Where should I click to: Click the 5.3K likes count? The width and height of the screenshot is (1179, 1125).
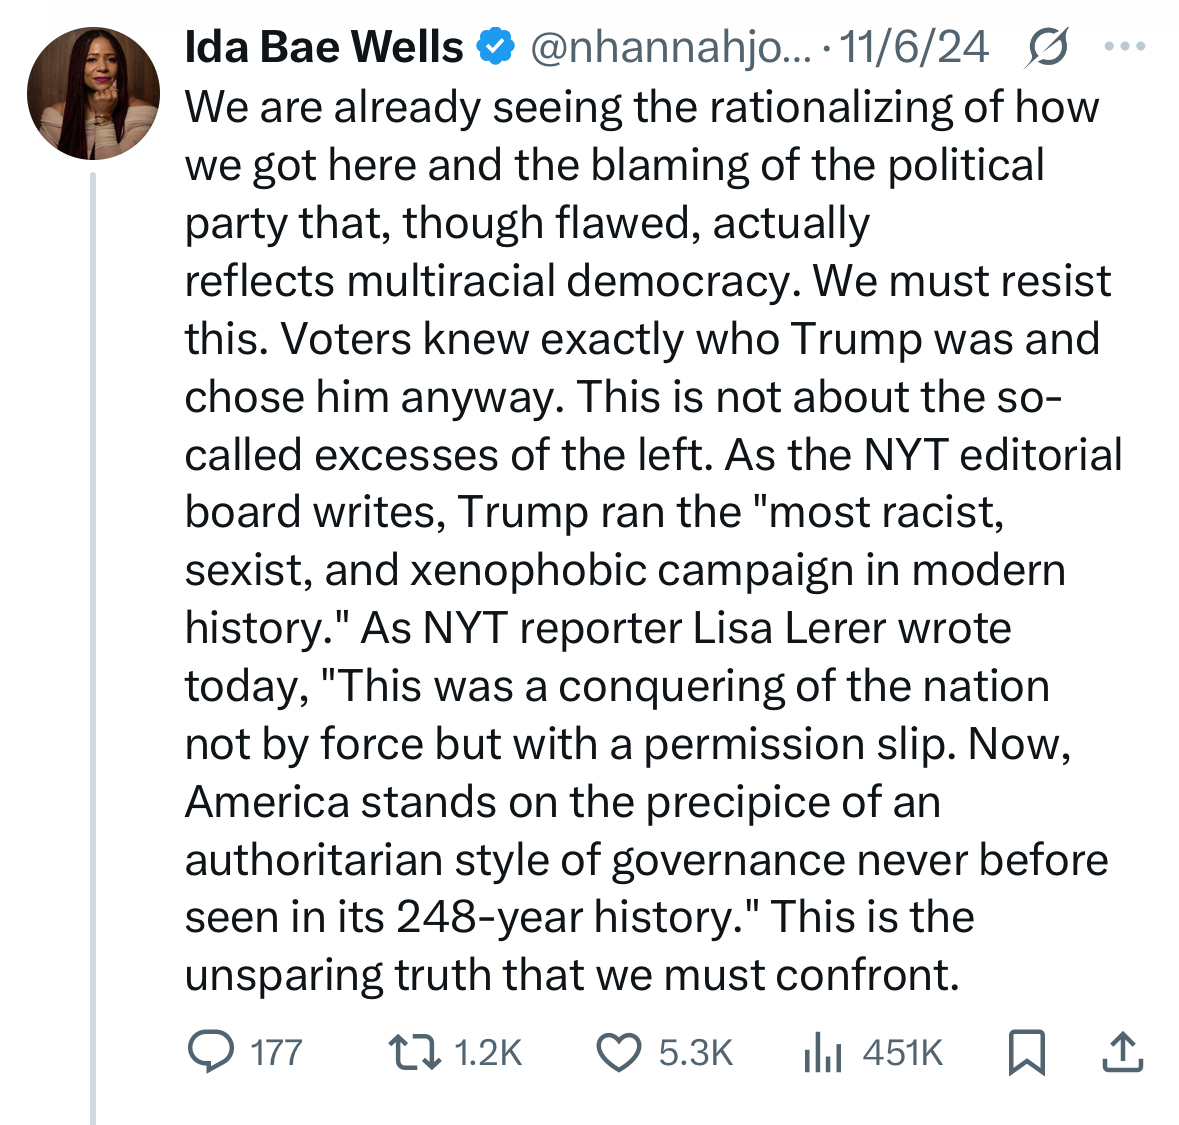coord(696,1053)
